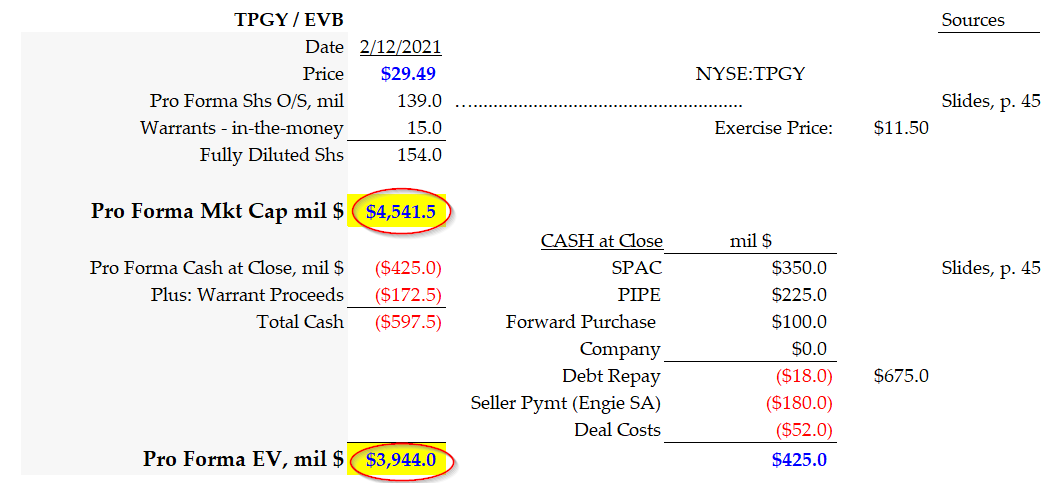Select the Fully Diluted Shs value 154.0
Image resolution: width=1063 pixels, height=483 pixels.
419,155
